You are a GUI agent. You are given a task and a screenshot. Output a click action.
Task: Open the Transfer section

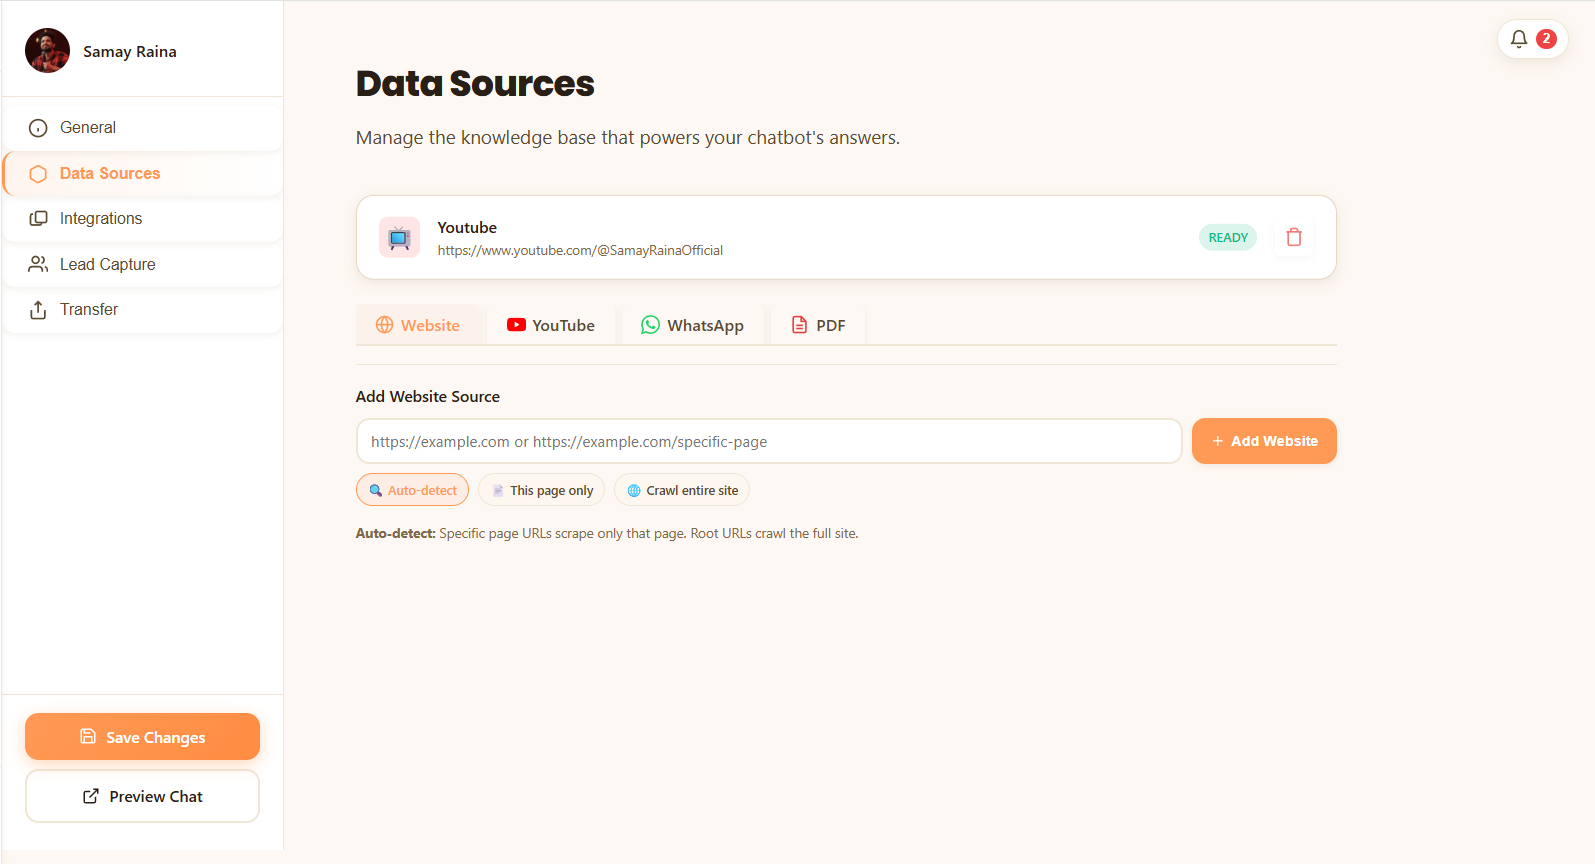pyautogui.click(x=143, y=310)
